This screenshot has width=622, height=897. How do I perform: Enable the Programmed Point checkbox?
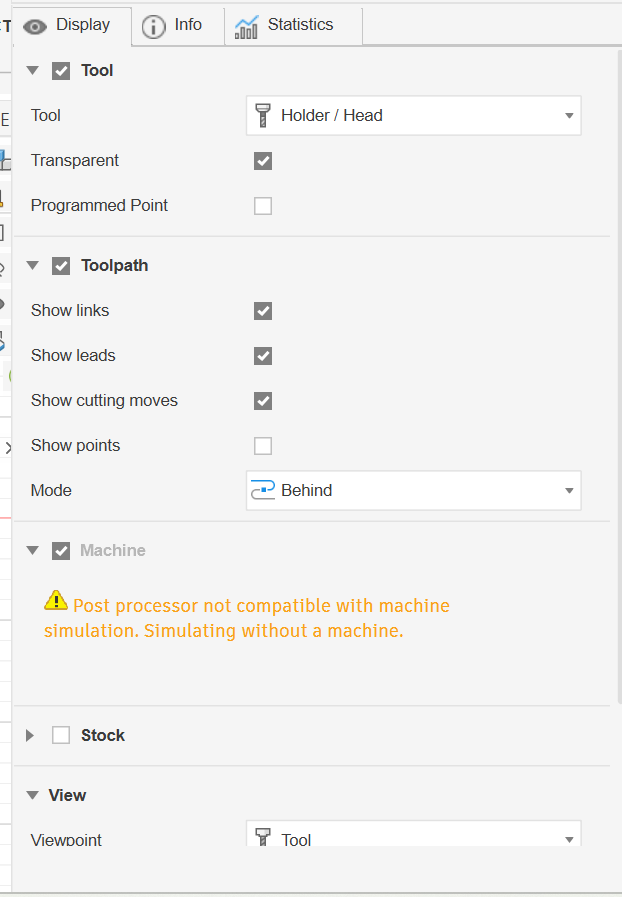[263, 206]
